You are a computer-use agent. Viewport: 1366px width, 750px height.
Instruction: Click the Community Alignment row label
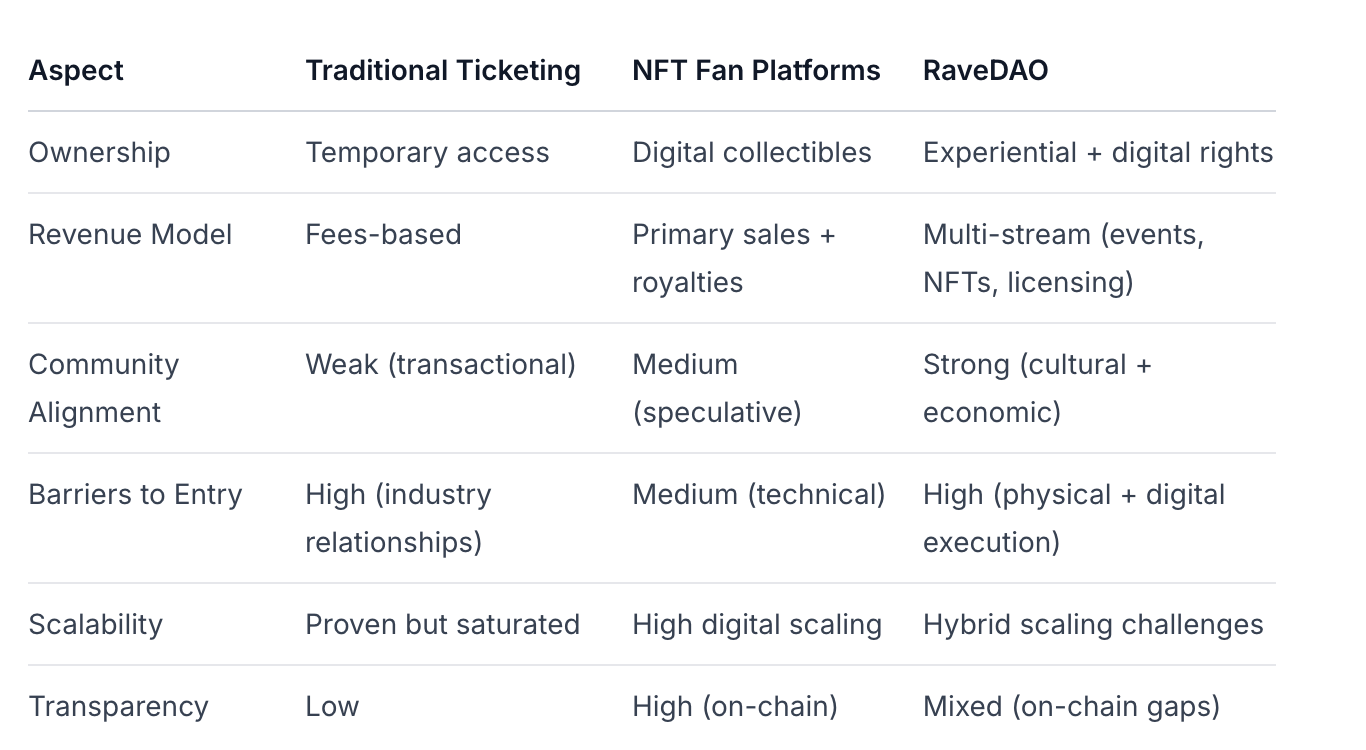(103, 388)
